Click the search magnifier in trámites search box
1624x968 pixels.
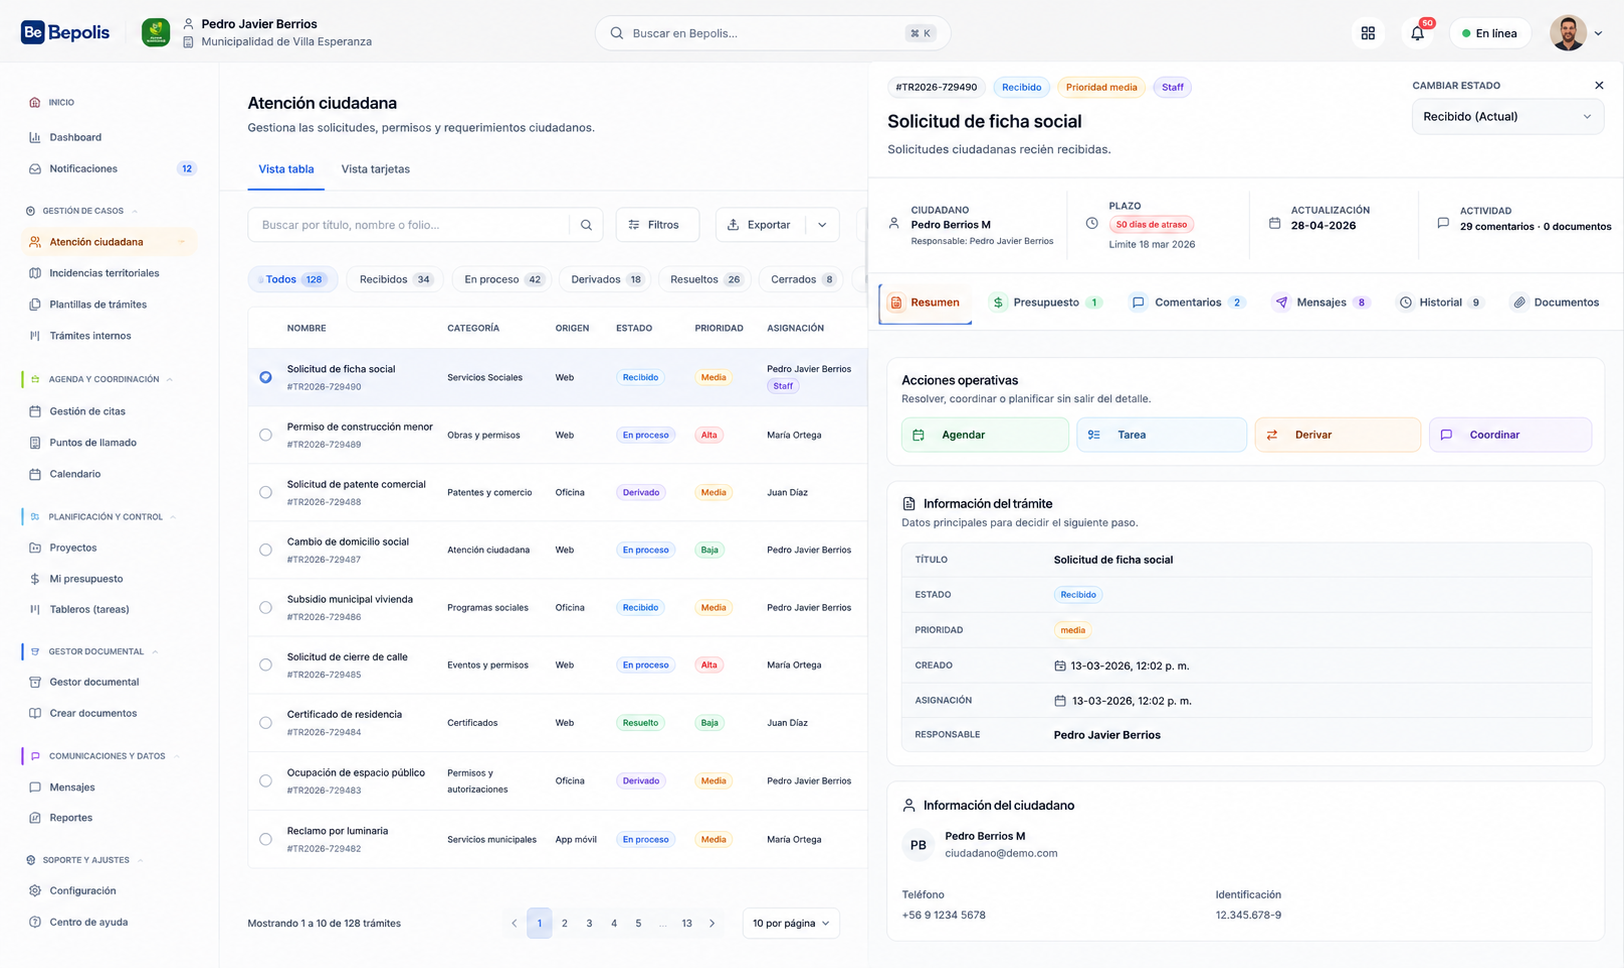pos(586,225)
